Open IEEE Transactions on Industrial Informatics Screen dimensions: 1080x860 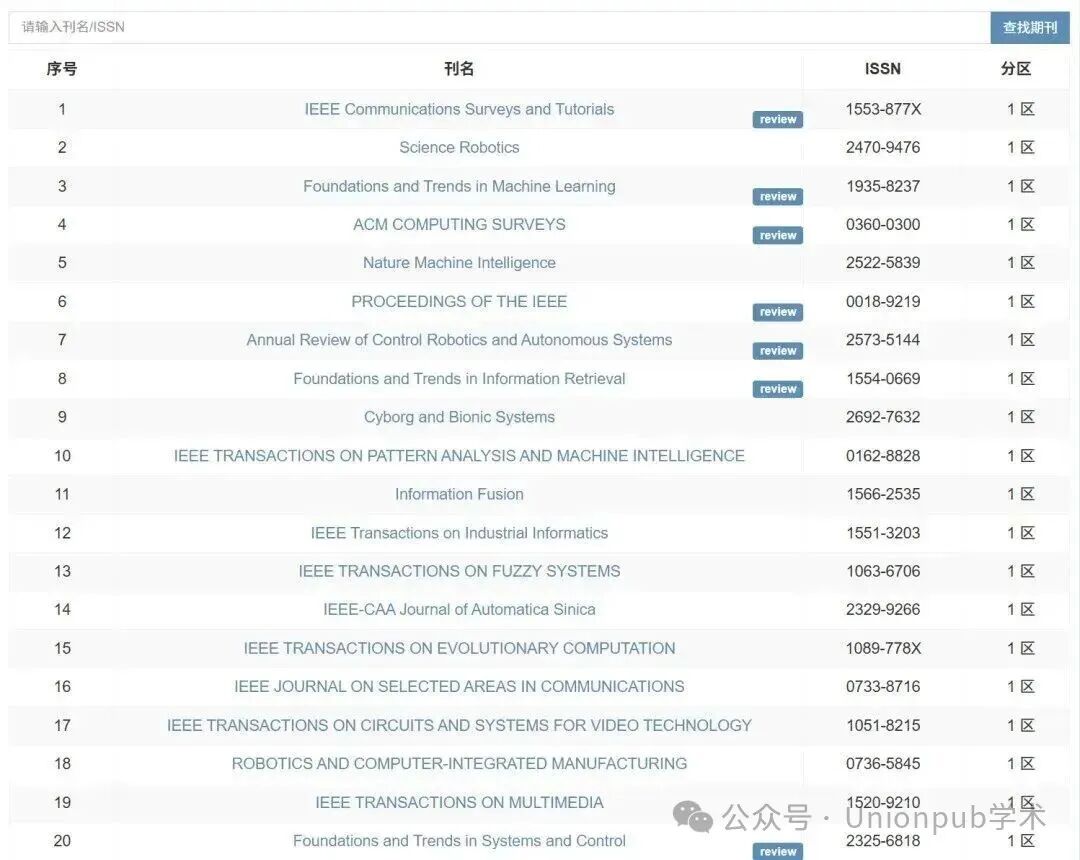[459, 532]
